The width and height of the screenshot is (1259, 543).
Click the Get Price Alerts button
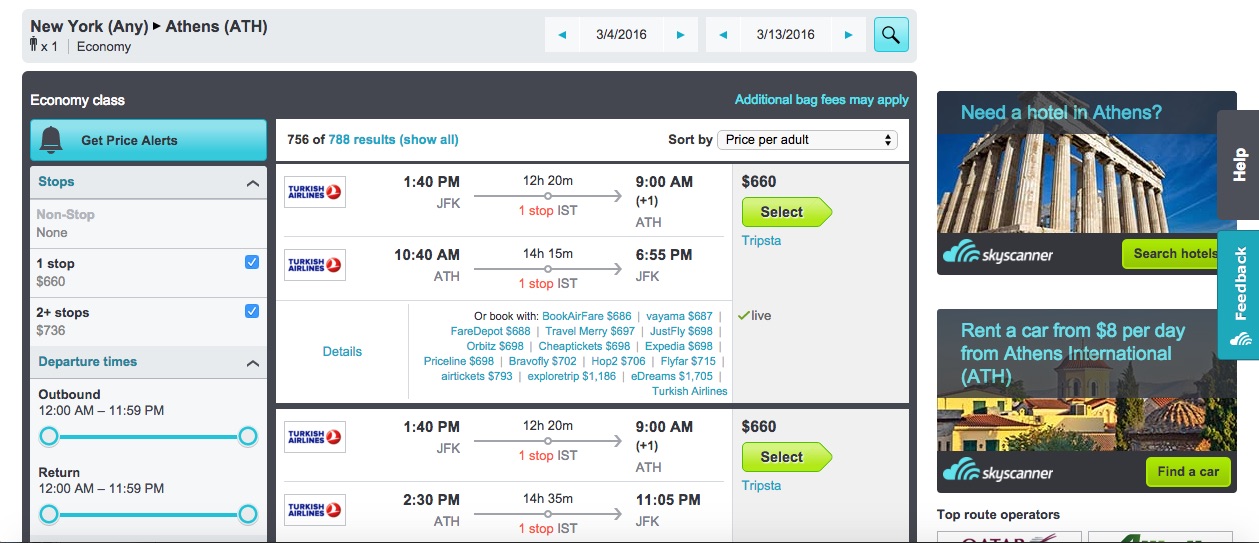coord(148,140)
